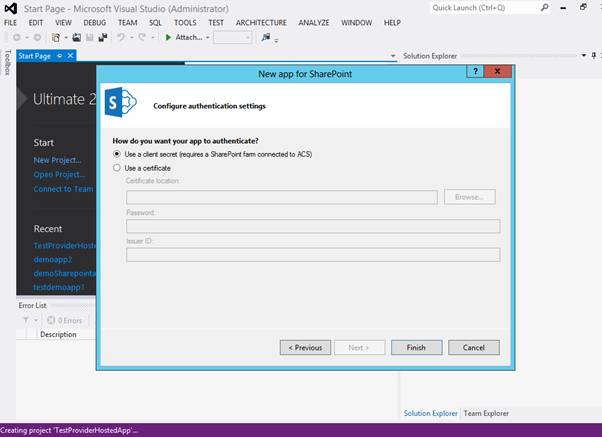Click the Quick Launch magnifier icon

coord(544,7)
